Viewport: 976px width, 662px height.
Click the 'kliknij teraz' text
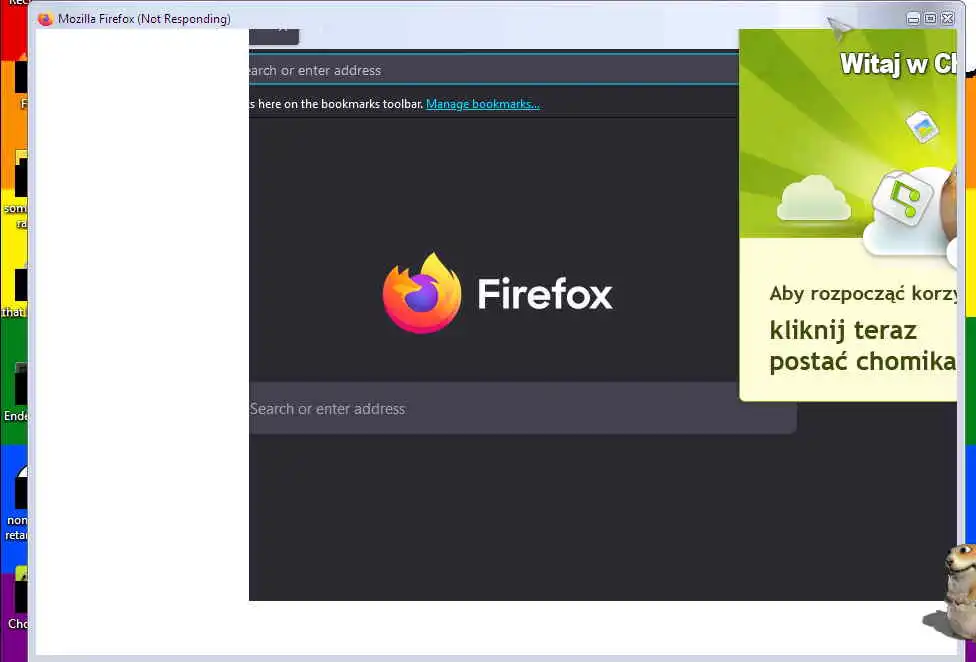843,331
